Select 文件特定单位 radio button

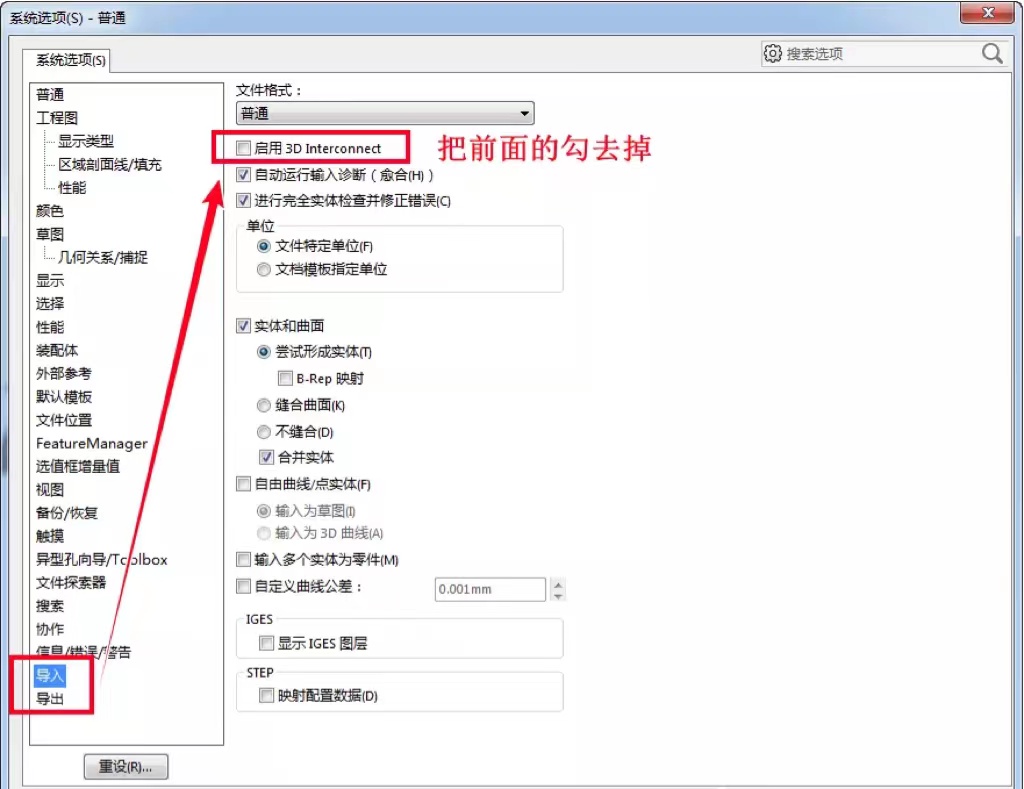[264, 246]
